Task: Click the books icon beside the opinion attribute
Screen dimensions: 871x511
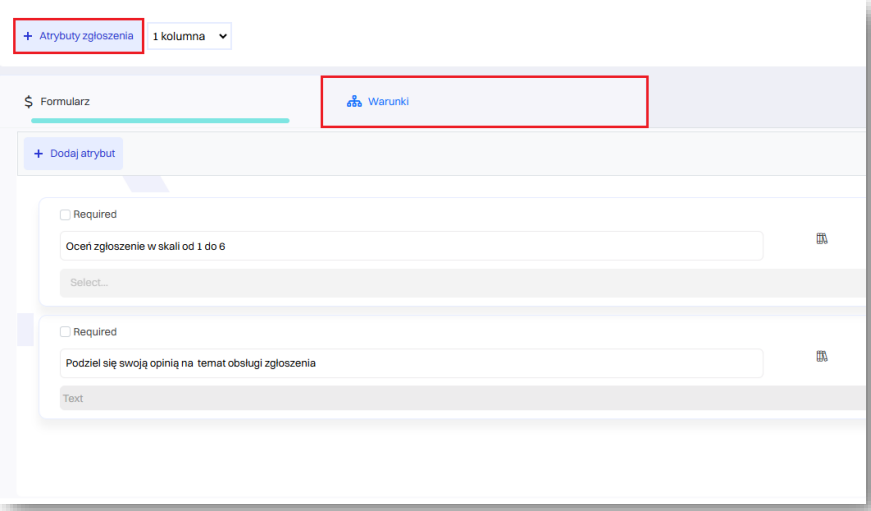Action: point(822,356)
